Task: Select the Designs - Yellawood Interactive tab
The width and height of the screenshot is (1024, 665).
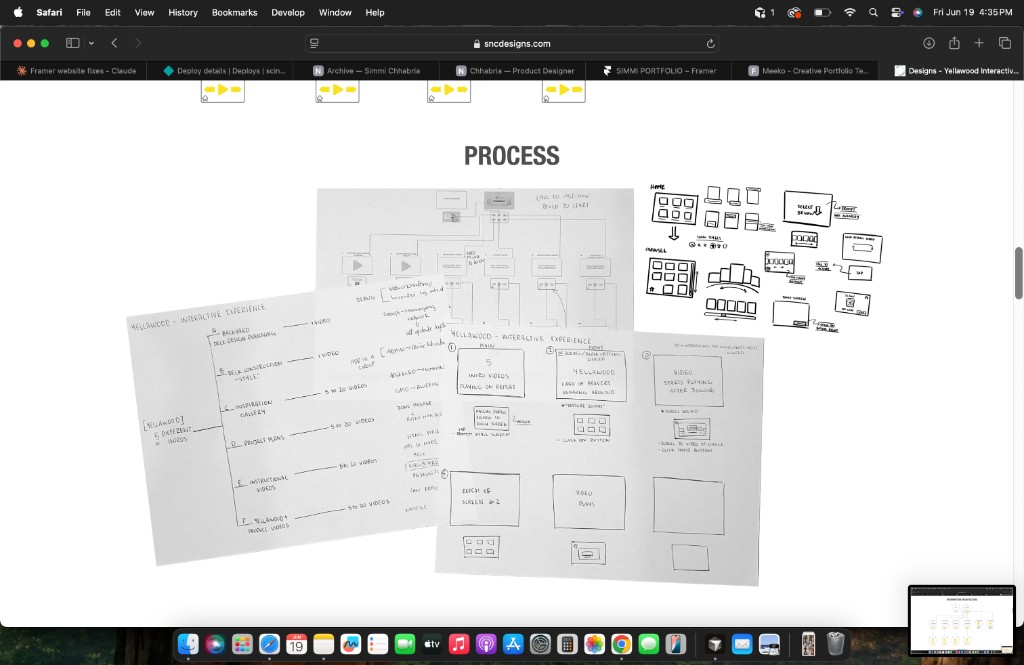Action: click(x=956, y=71)
